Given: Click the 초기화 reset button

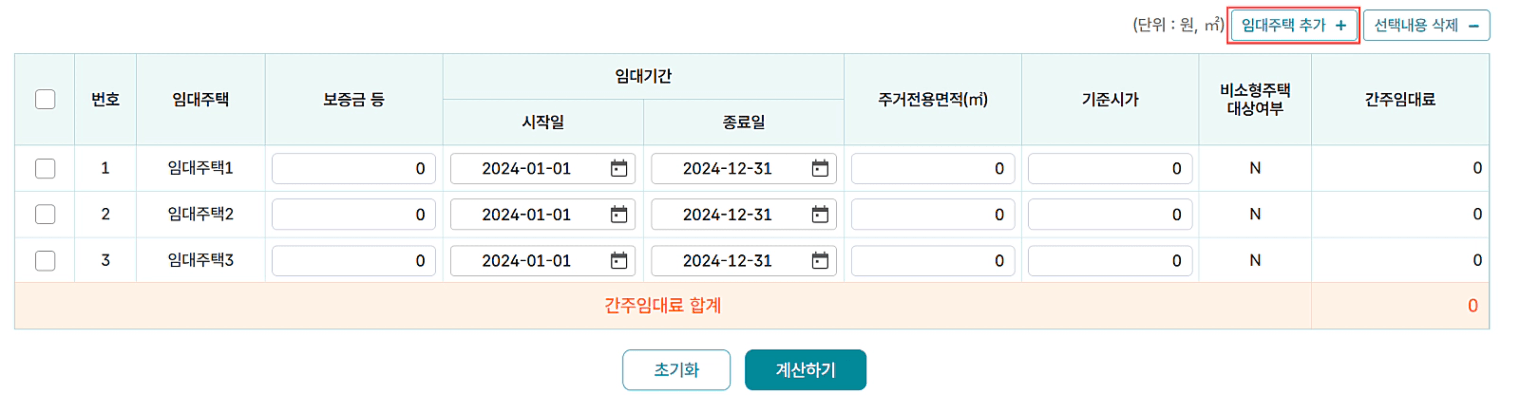Looking at the screenshot, I should coord(676,370).
